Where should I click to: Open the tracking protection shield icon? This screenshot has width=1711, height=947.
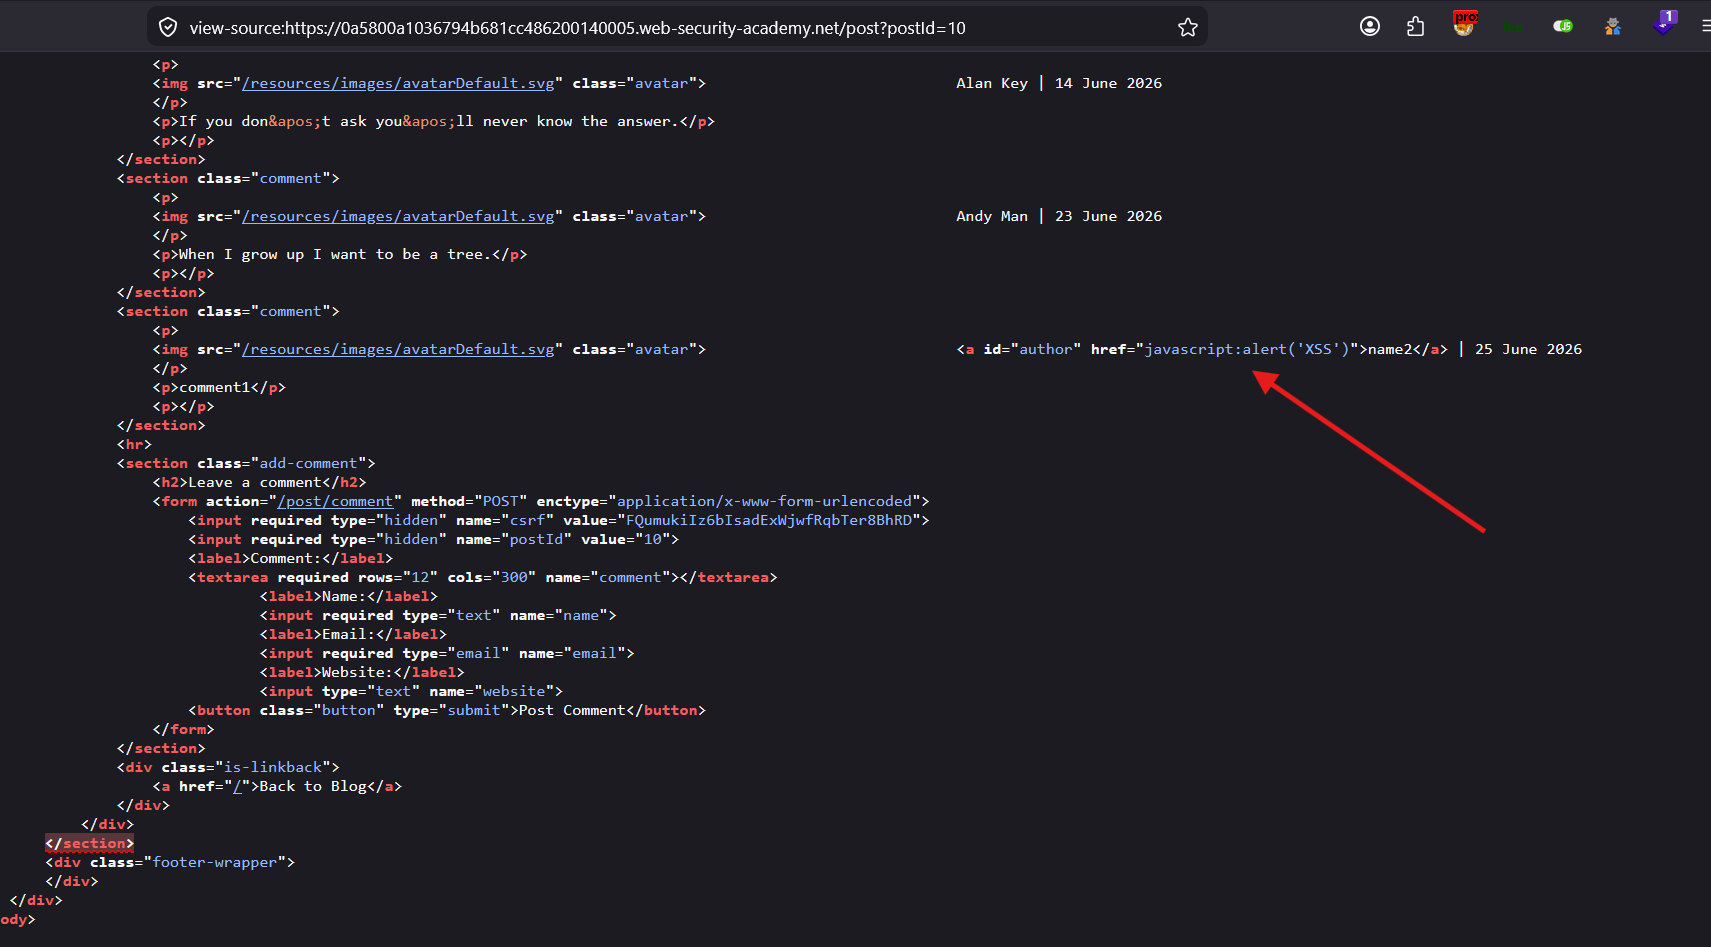click(x=168, y=28)
